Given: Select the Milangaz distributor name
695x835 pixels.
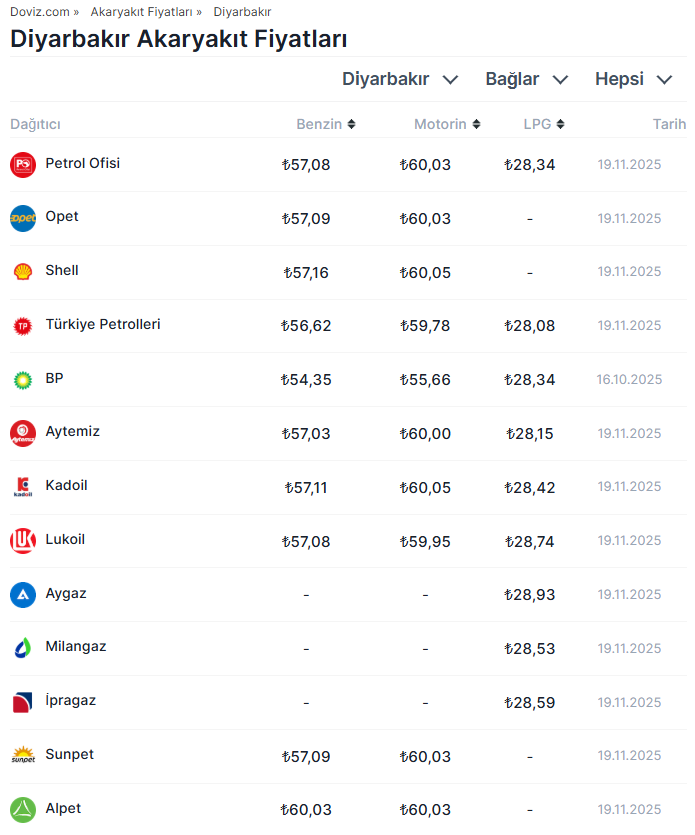Looking at the screenshot, I should coord(76,647).
